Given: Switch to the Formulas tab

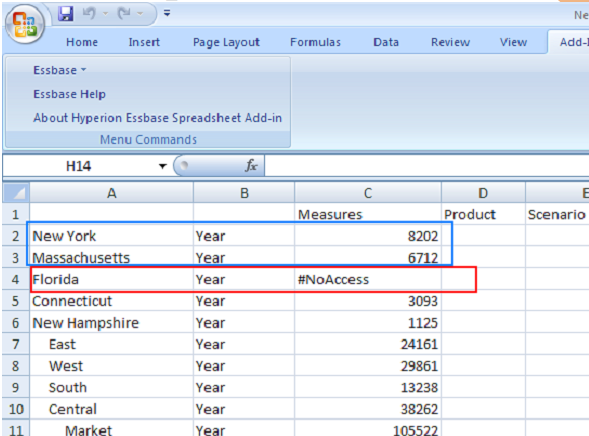Looking at the screenshot, I should point(316,42).
